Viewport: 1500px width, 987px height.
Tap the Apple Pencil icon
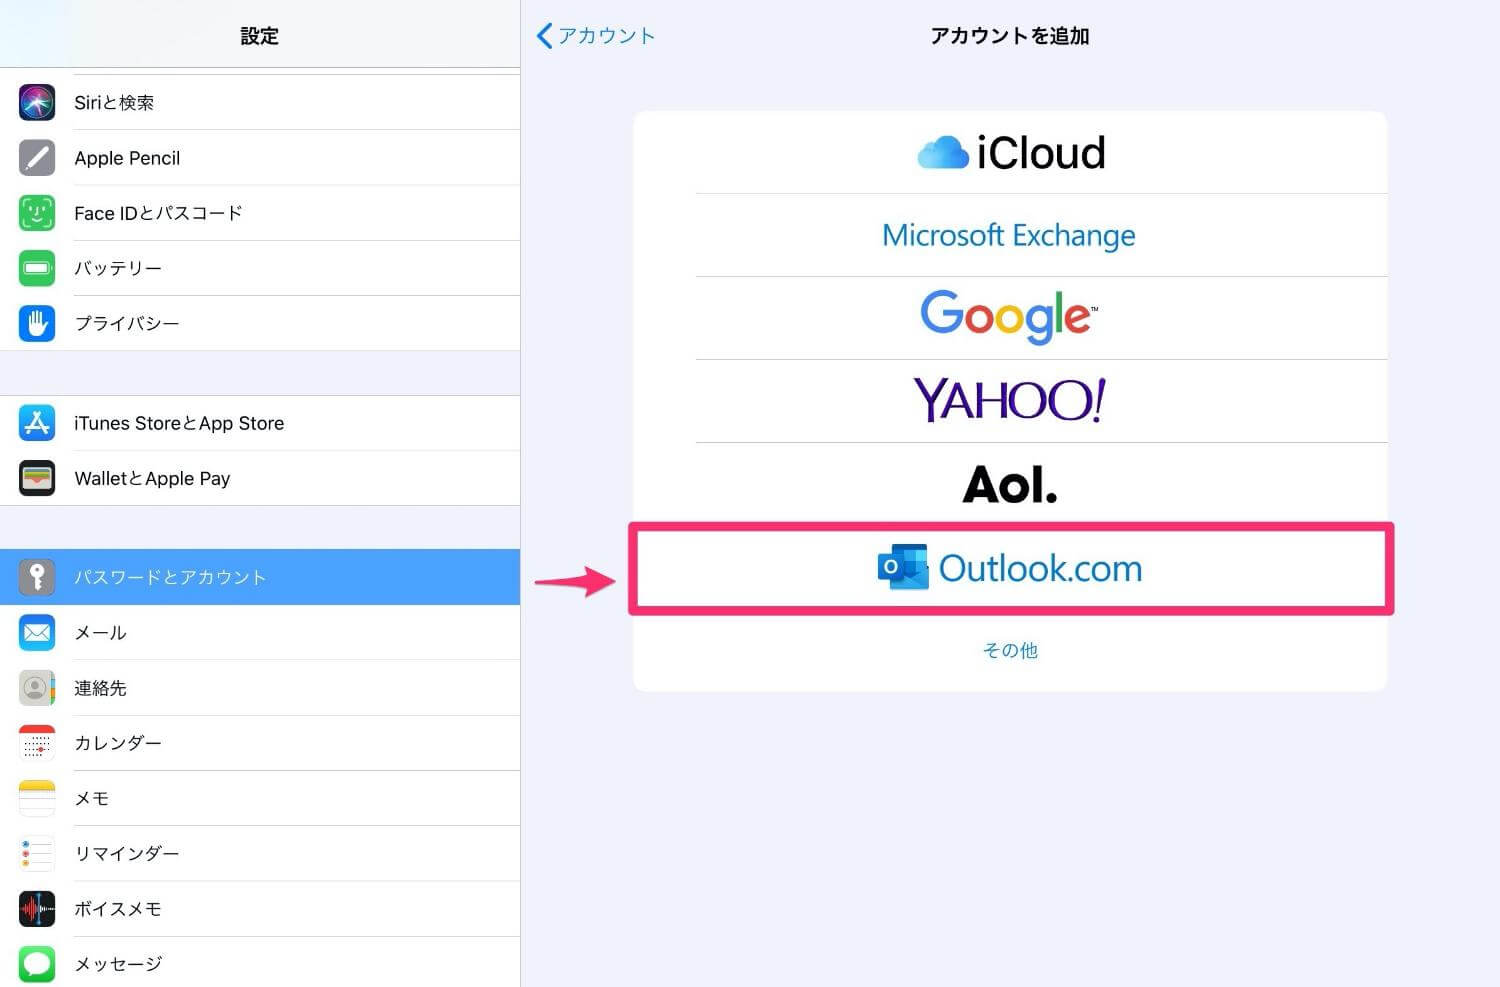coord(37,157)
